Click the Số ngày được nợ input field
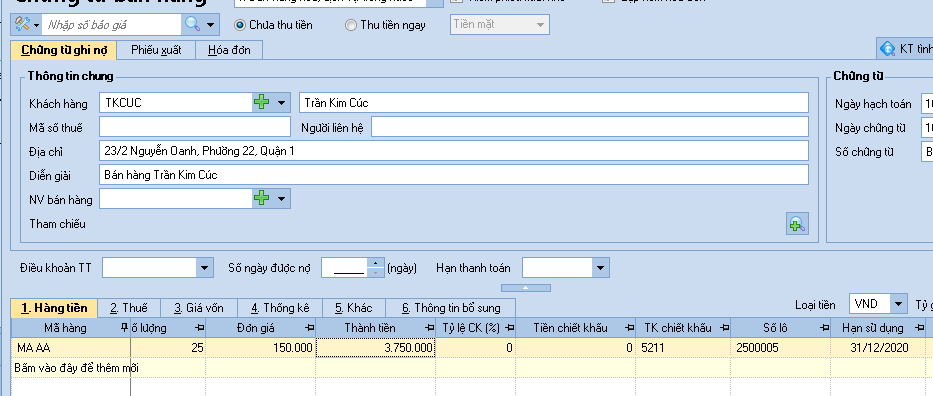 pyautogui.click(x=345, y=268)
